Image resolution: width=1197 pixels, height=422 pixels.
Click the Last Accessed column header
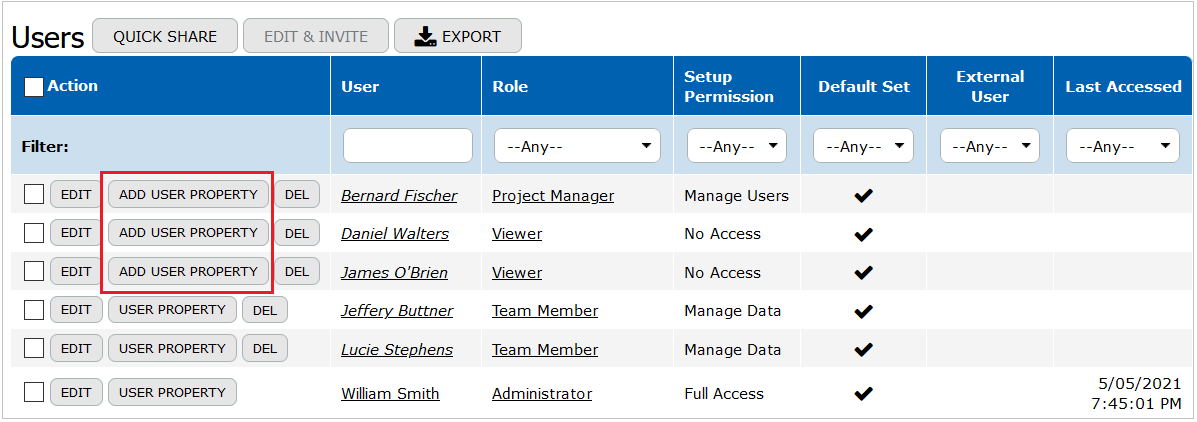coord(1124,87)
